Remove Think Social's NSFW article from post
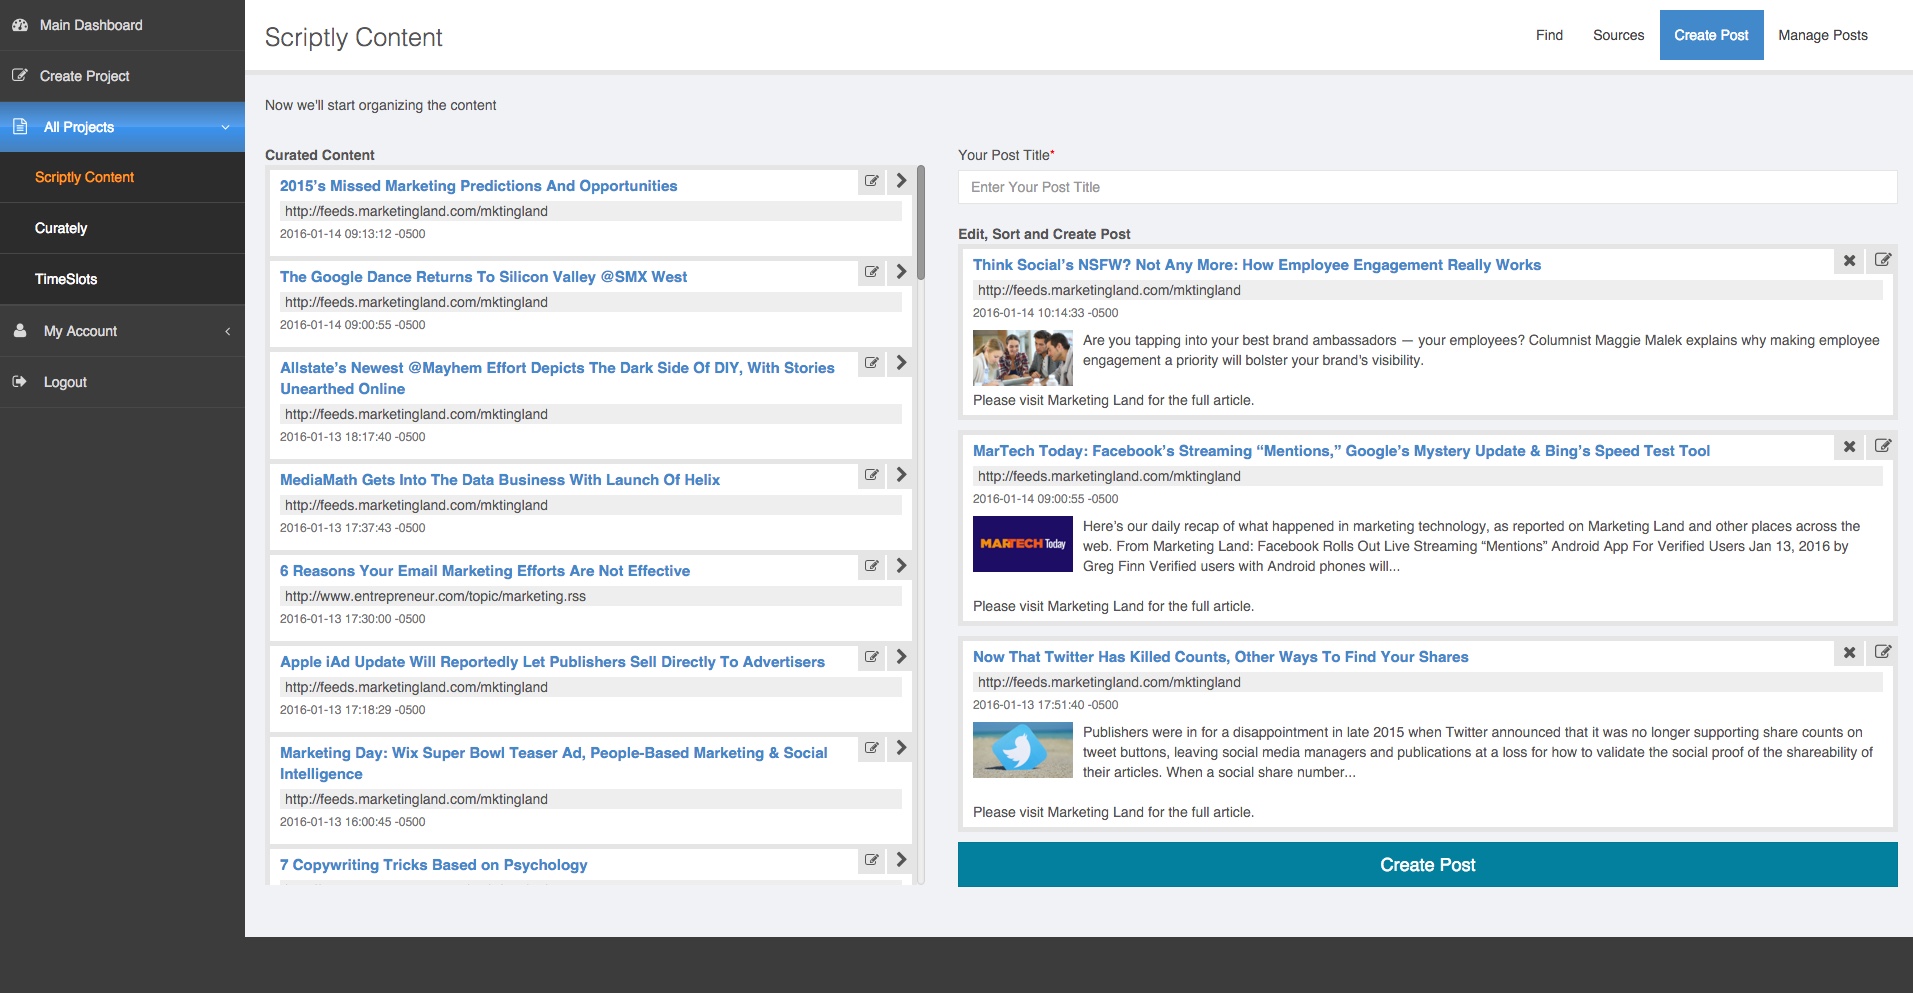 (x=1850, y=260)
